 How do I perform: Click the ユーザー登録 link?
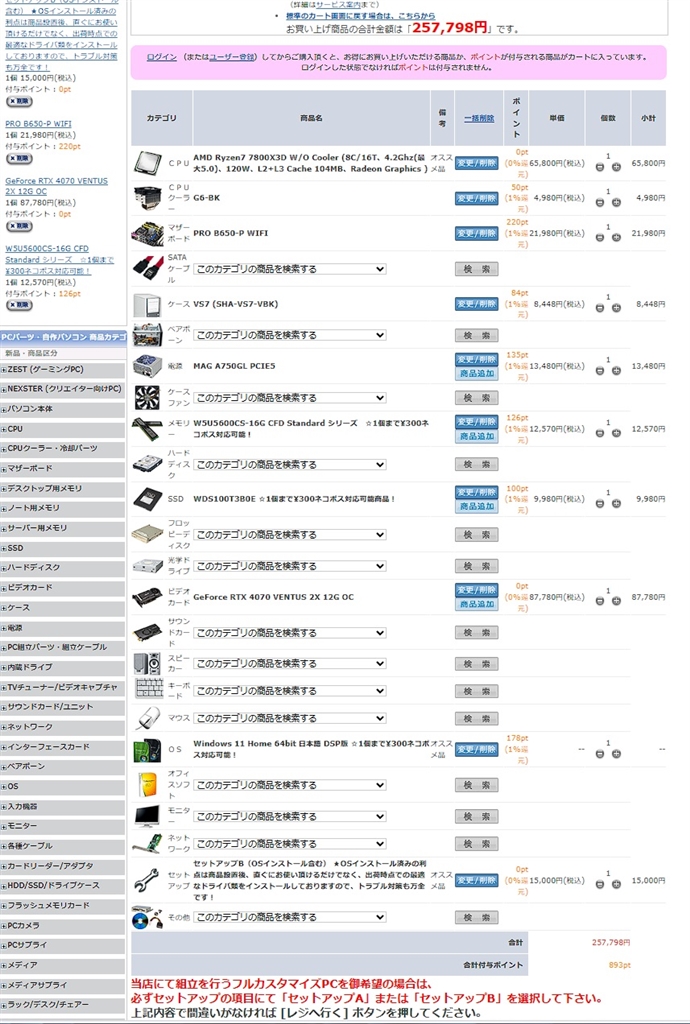[231, 57]
